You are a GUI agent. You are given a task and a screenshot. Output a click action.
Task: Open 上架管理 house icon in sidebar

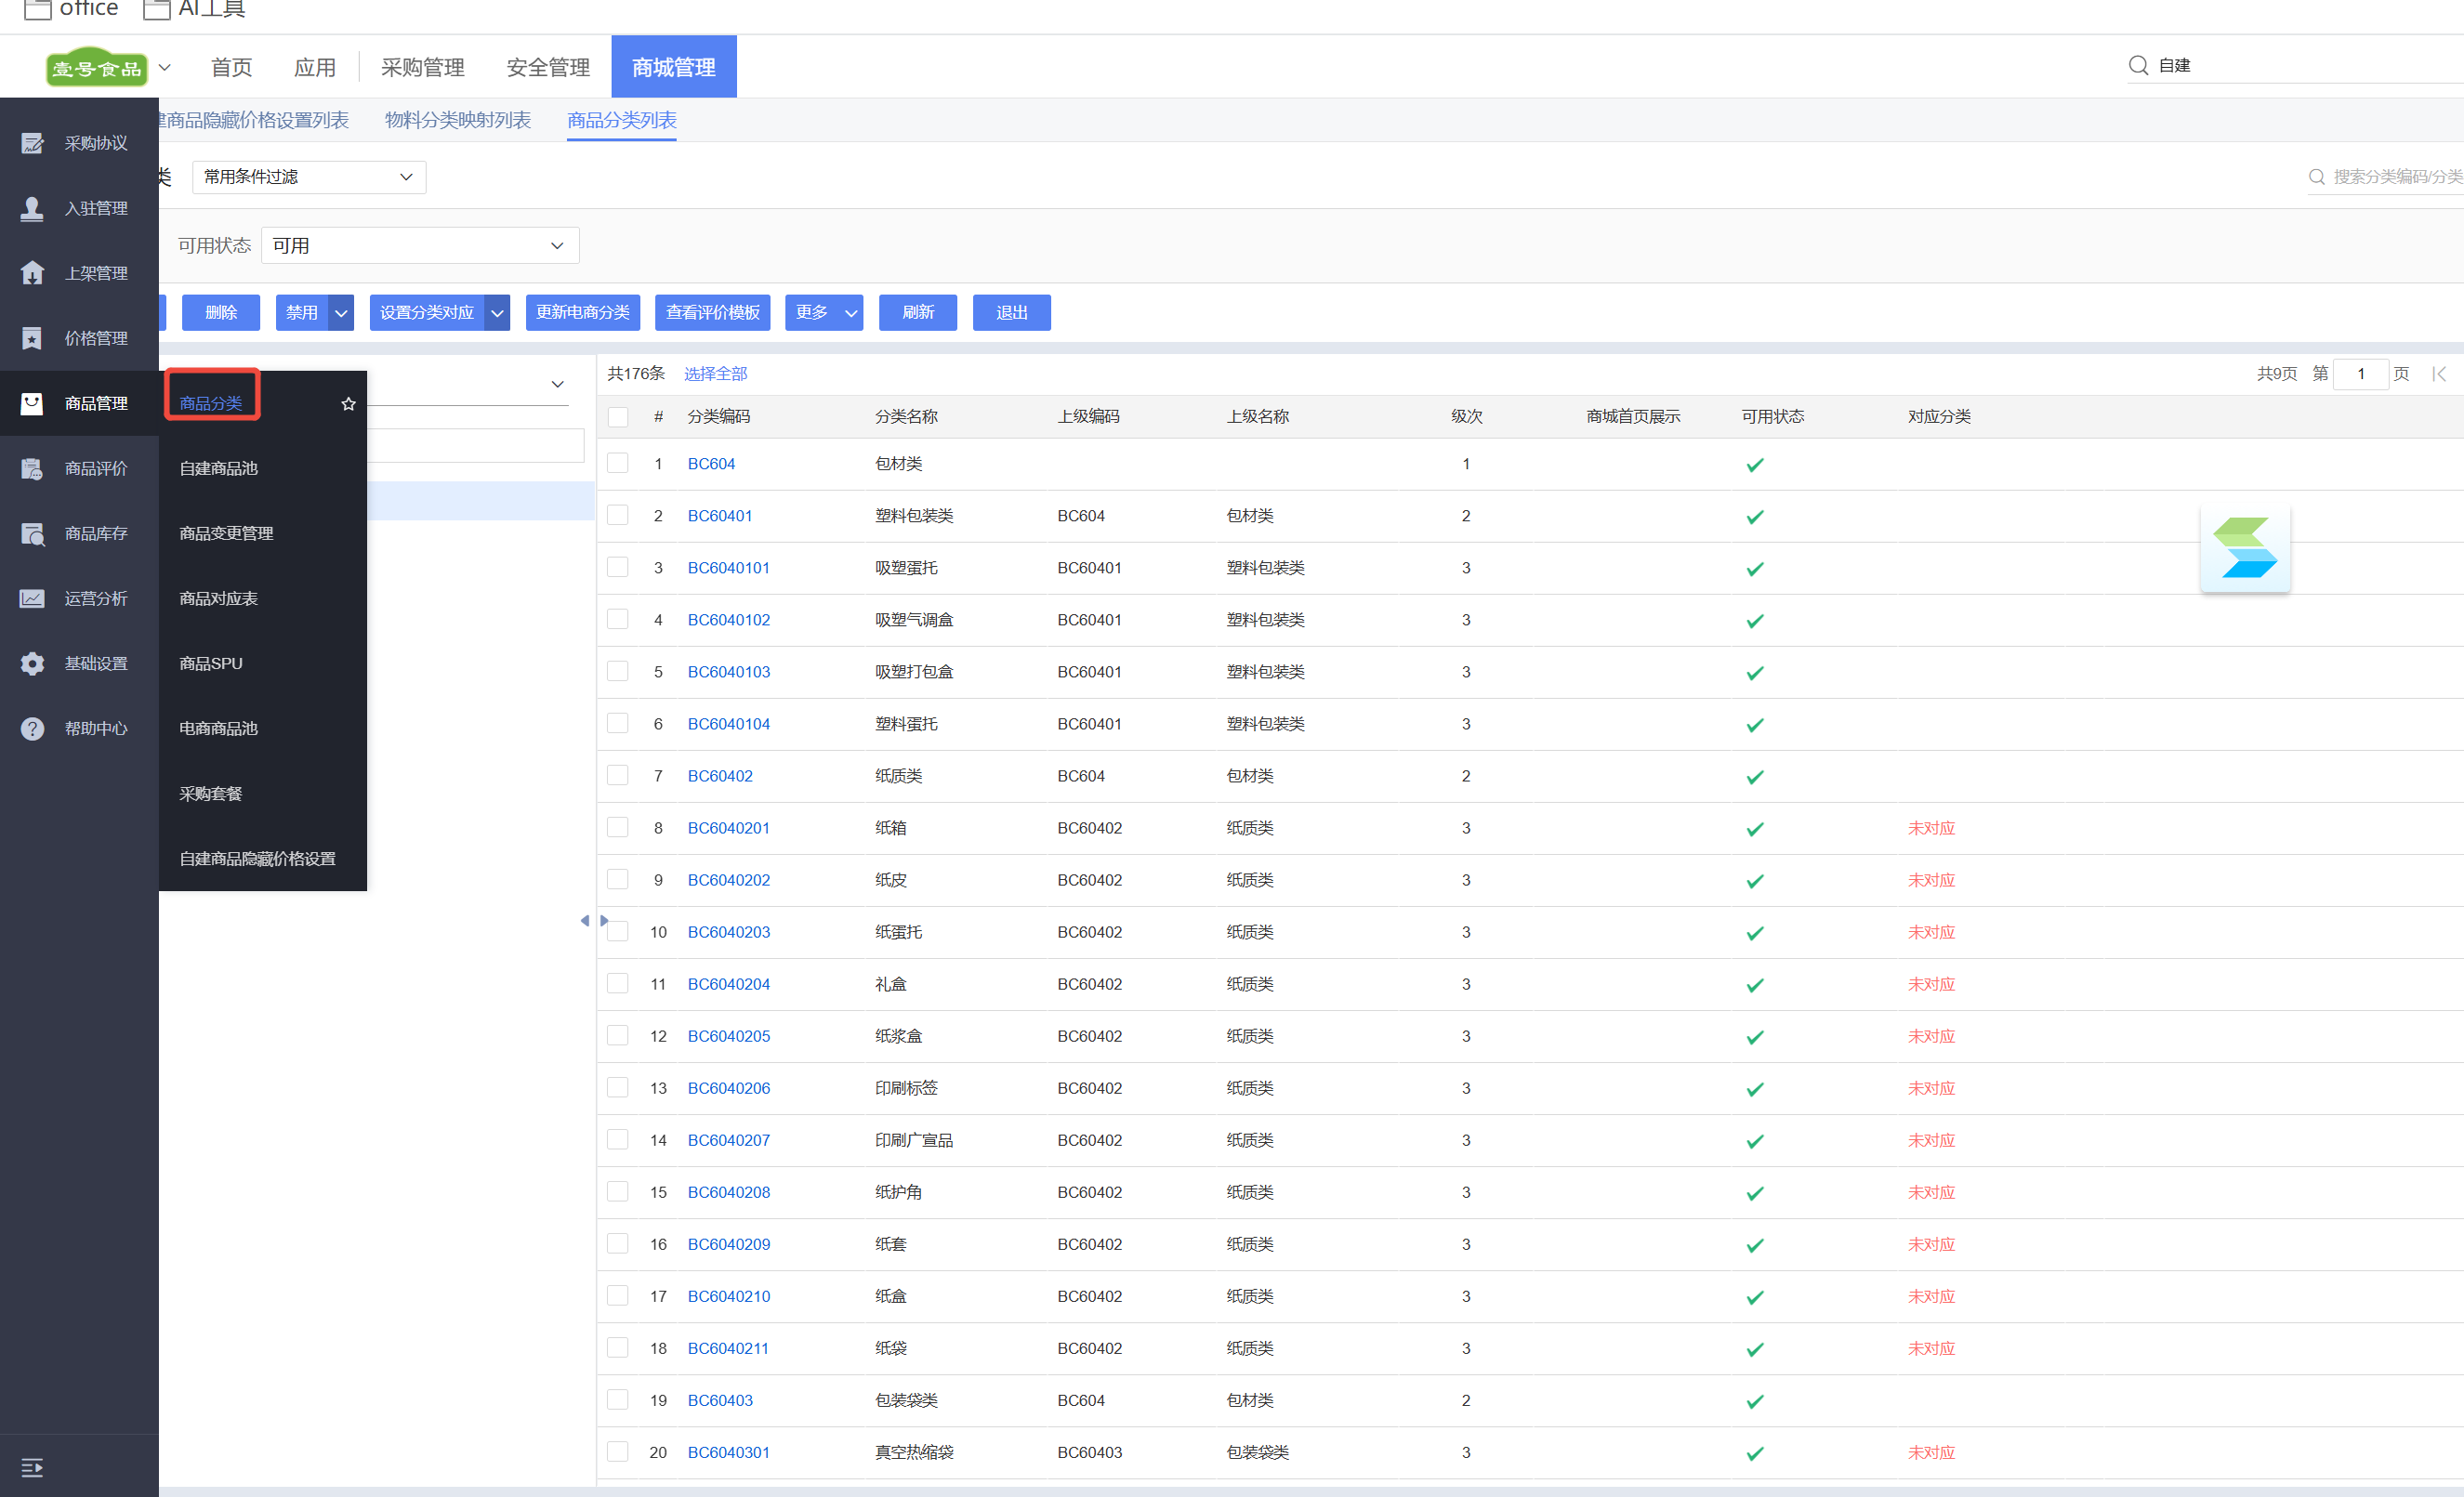tap(32, 273)
